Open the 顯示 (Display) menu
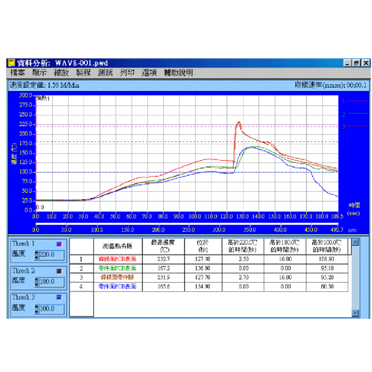 (39, 73)
